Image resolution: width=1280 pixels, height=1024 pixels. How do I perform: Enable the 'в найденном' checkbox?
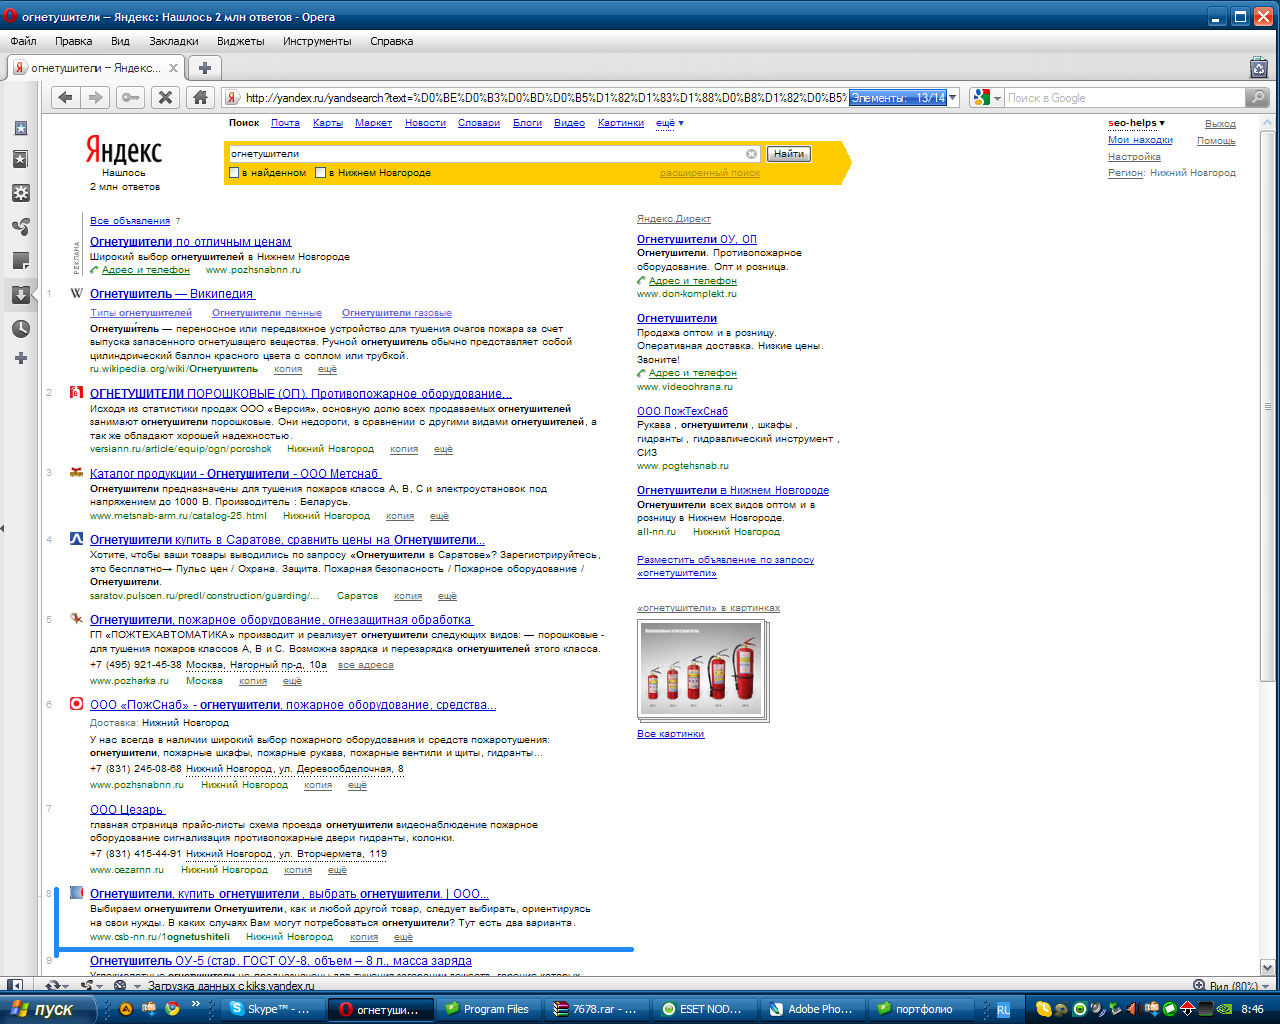[235, 173]
